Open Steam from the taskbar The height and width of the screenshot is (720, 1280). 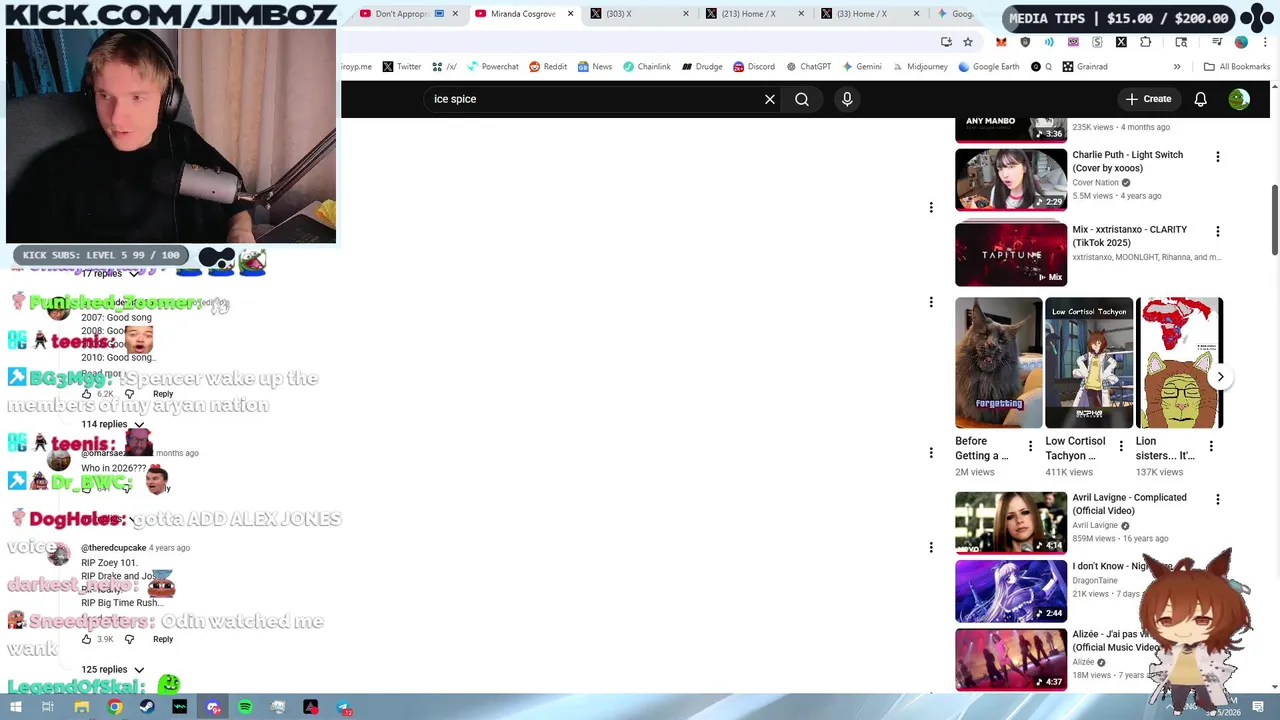click(x=147, y=708)
